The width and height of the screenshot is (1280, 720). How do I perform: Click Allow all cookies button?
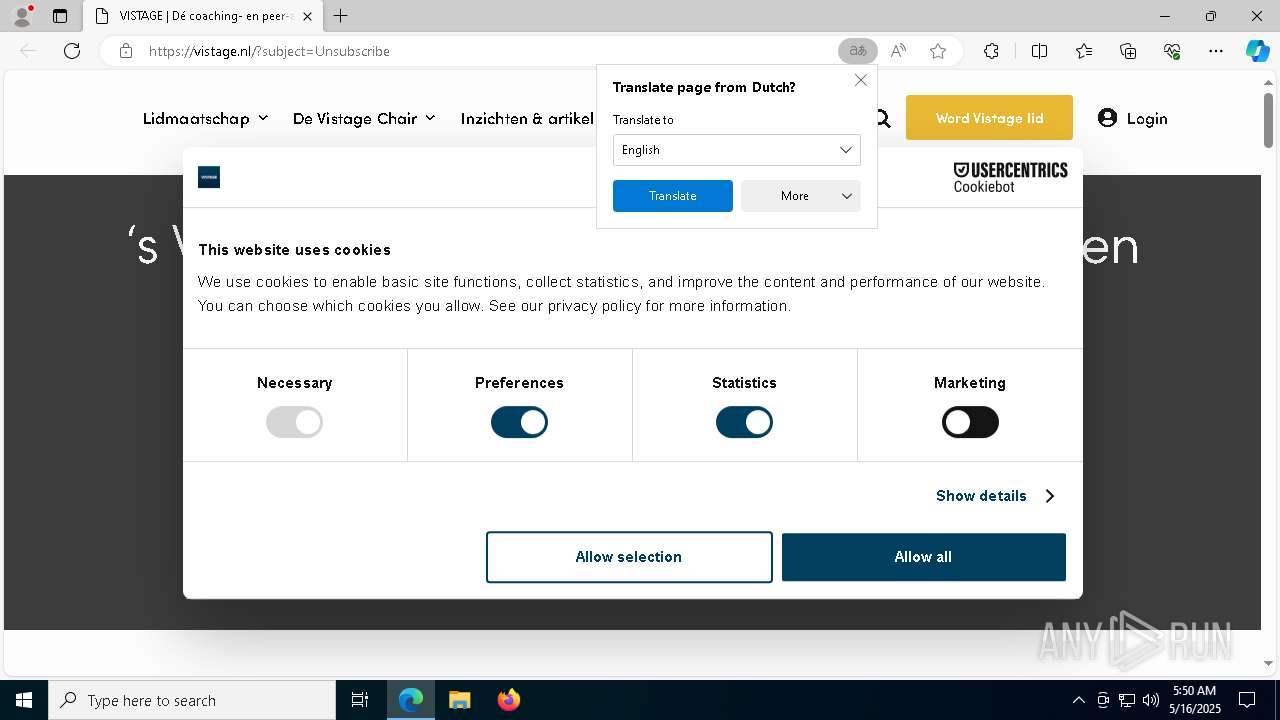pos(924,557)
